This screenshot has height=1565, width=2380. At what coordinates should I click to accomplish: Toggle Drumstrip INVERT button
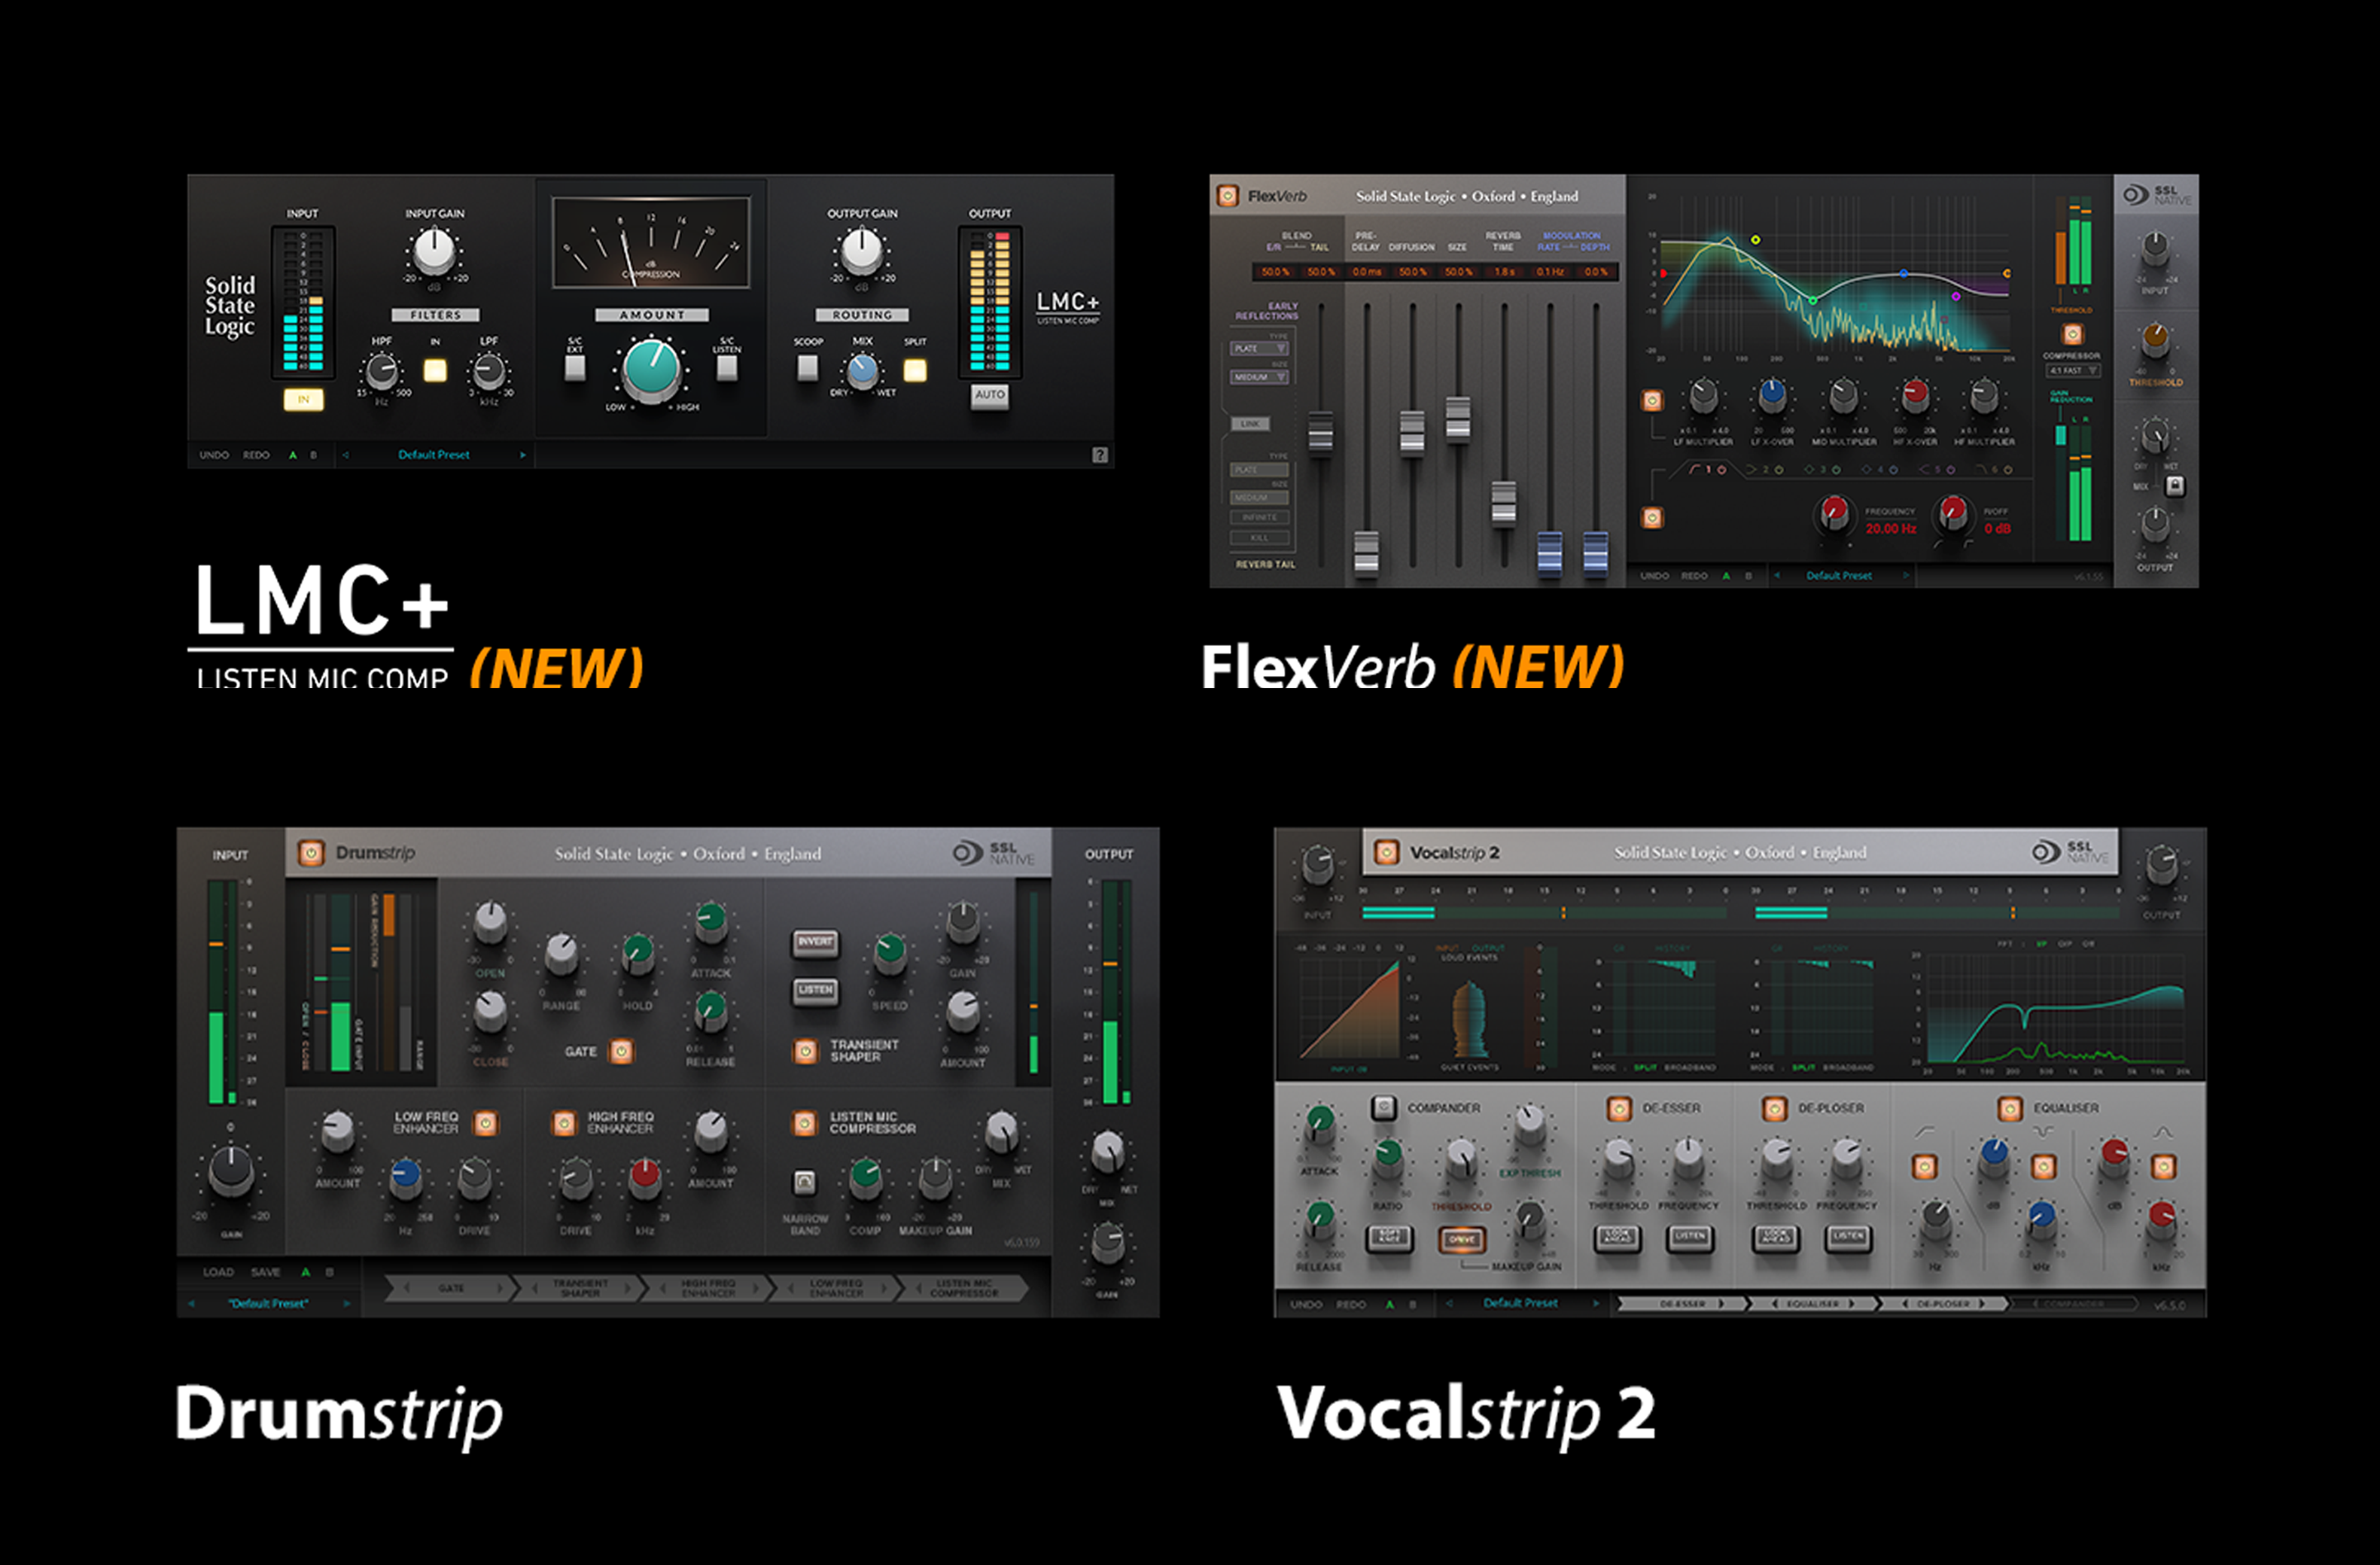coord(816,942)
